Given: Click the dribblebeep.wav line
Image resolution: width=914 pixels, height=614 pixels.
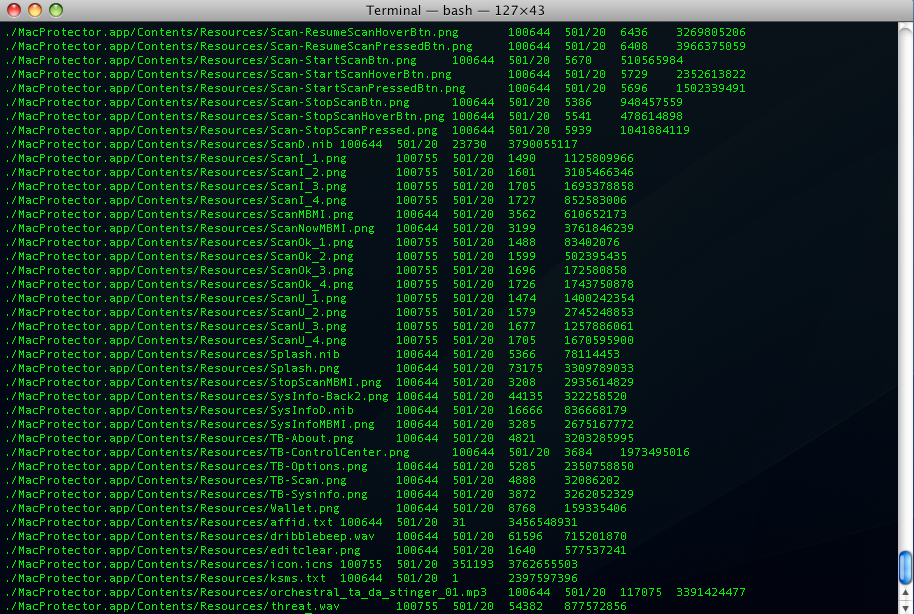Looking at the screenshot, I should pyautogui.click(x=189, y=536).
